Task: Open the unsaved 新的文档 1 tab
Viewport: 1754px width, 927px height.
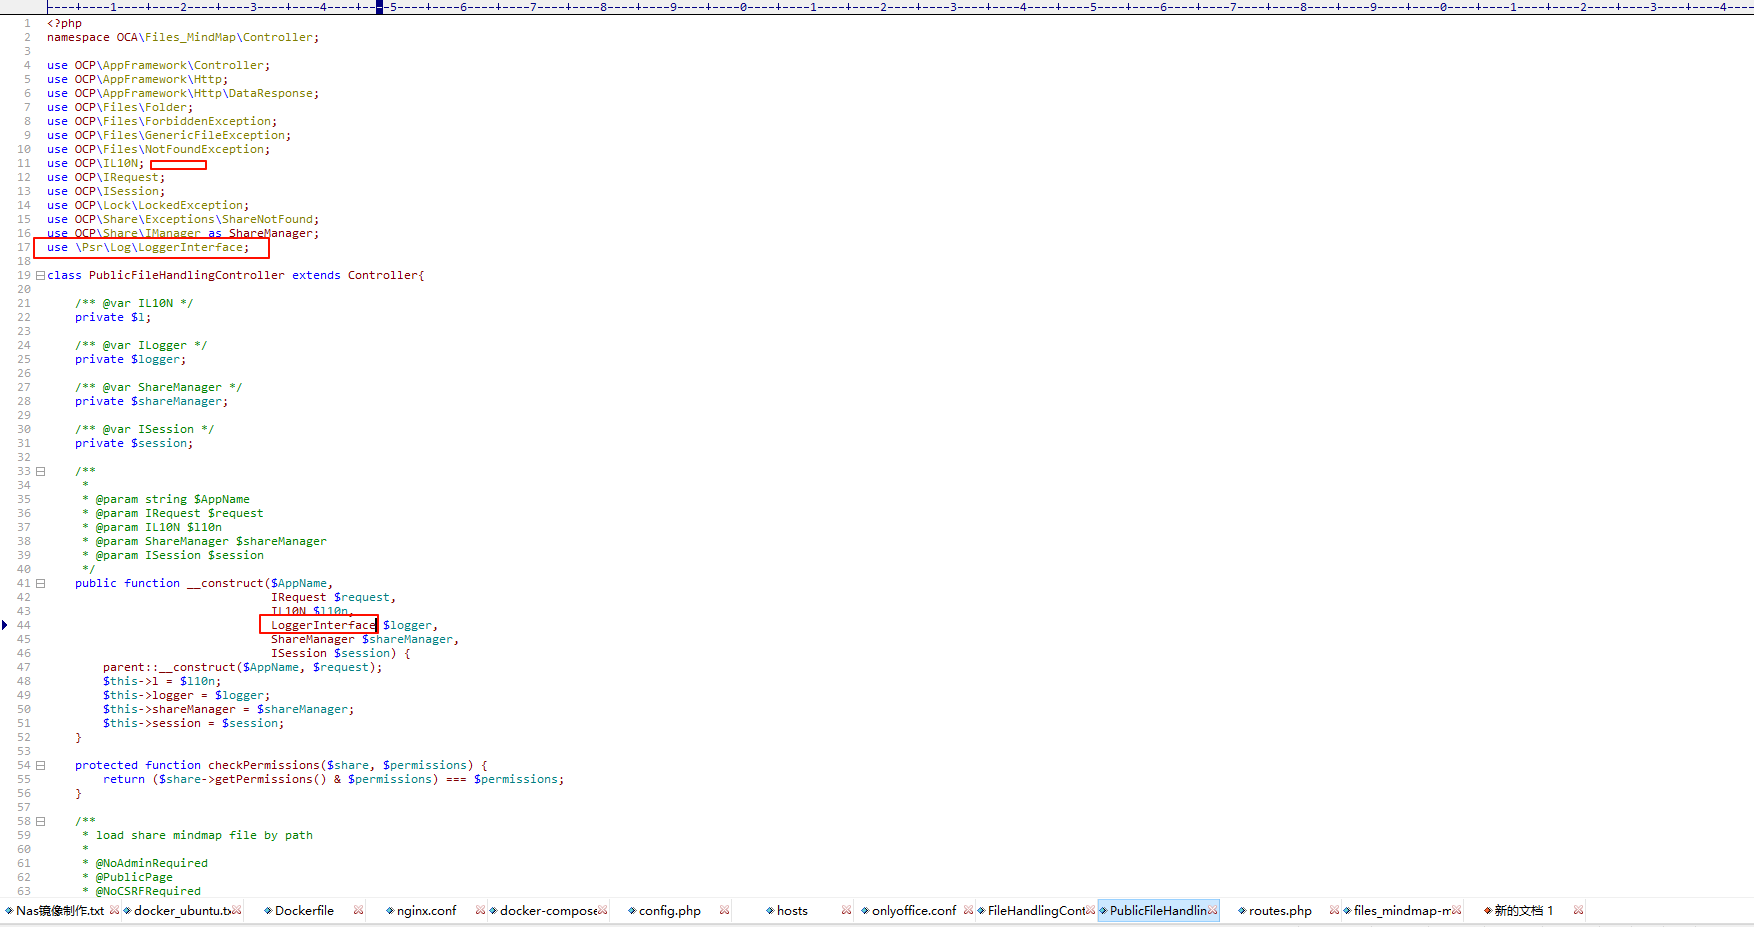Action: tap(1524, 910)
